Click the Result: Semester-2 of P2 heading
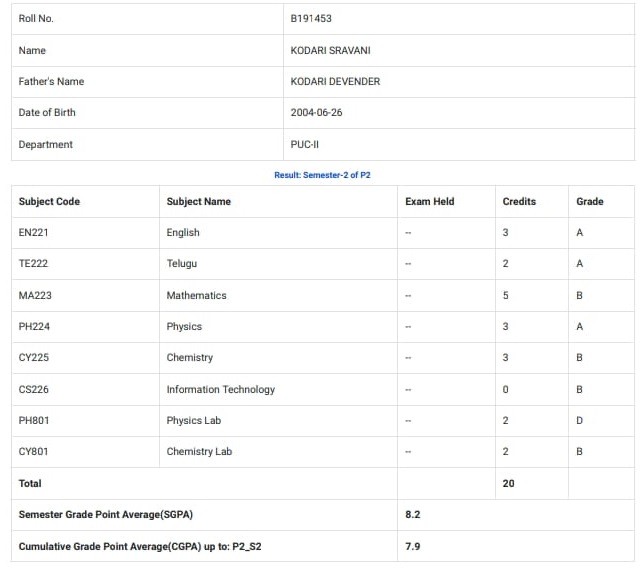 click(x=322, y=175)
